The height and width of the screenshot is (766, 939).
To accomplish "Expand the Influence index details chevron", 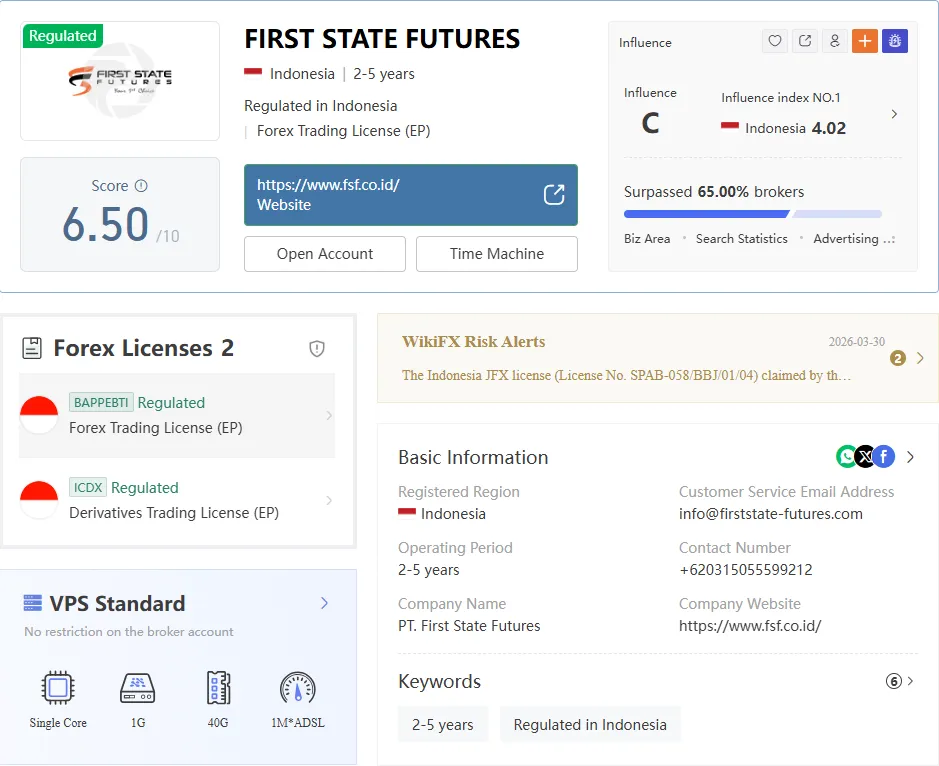I will tap(894, 114).
